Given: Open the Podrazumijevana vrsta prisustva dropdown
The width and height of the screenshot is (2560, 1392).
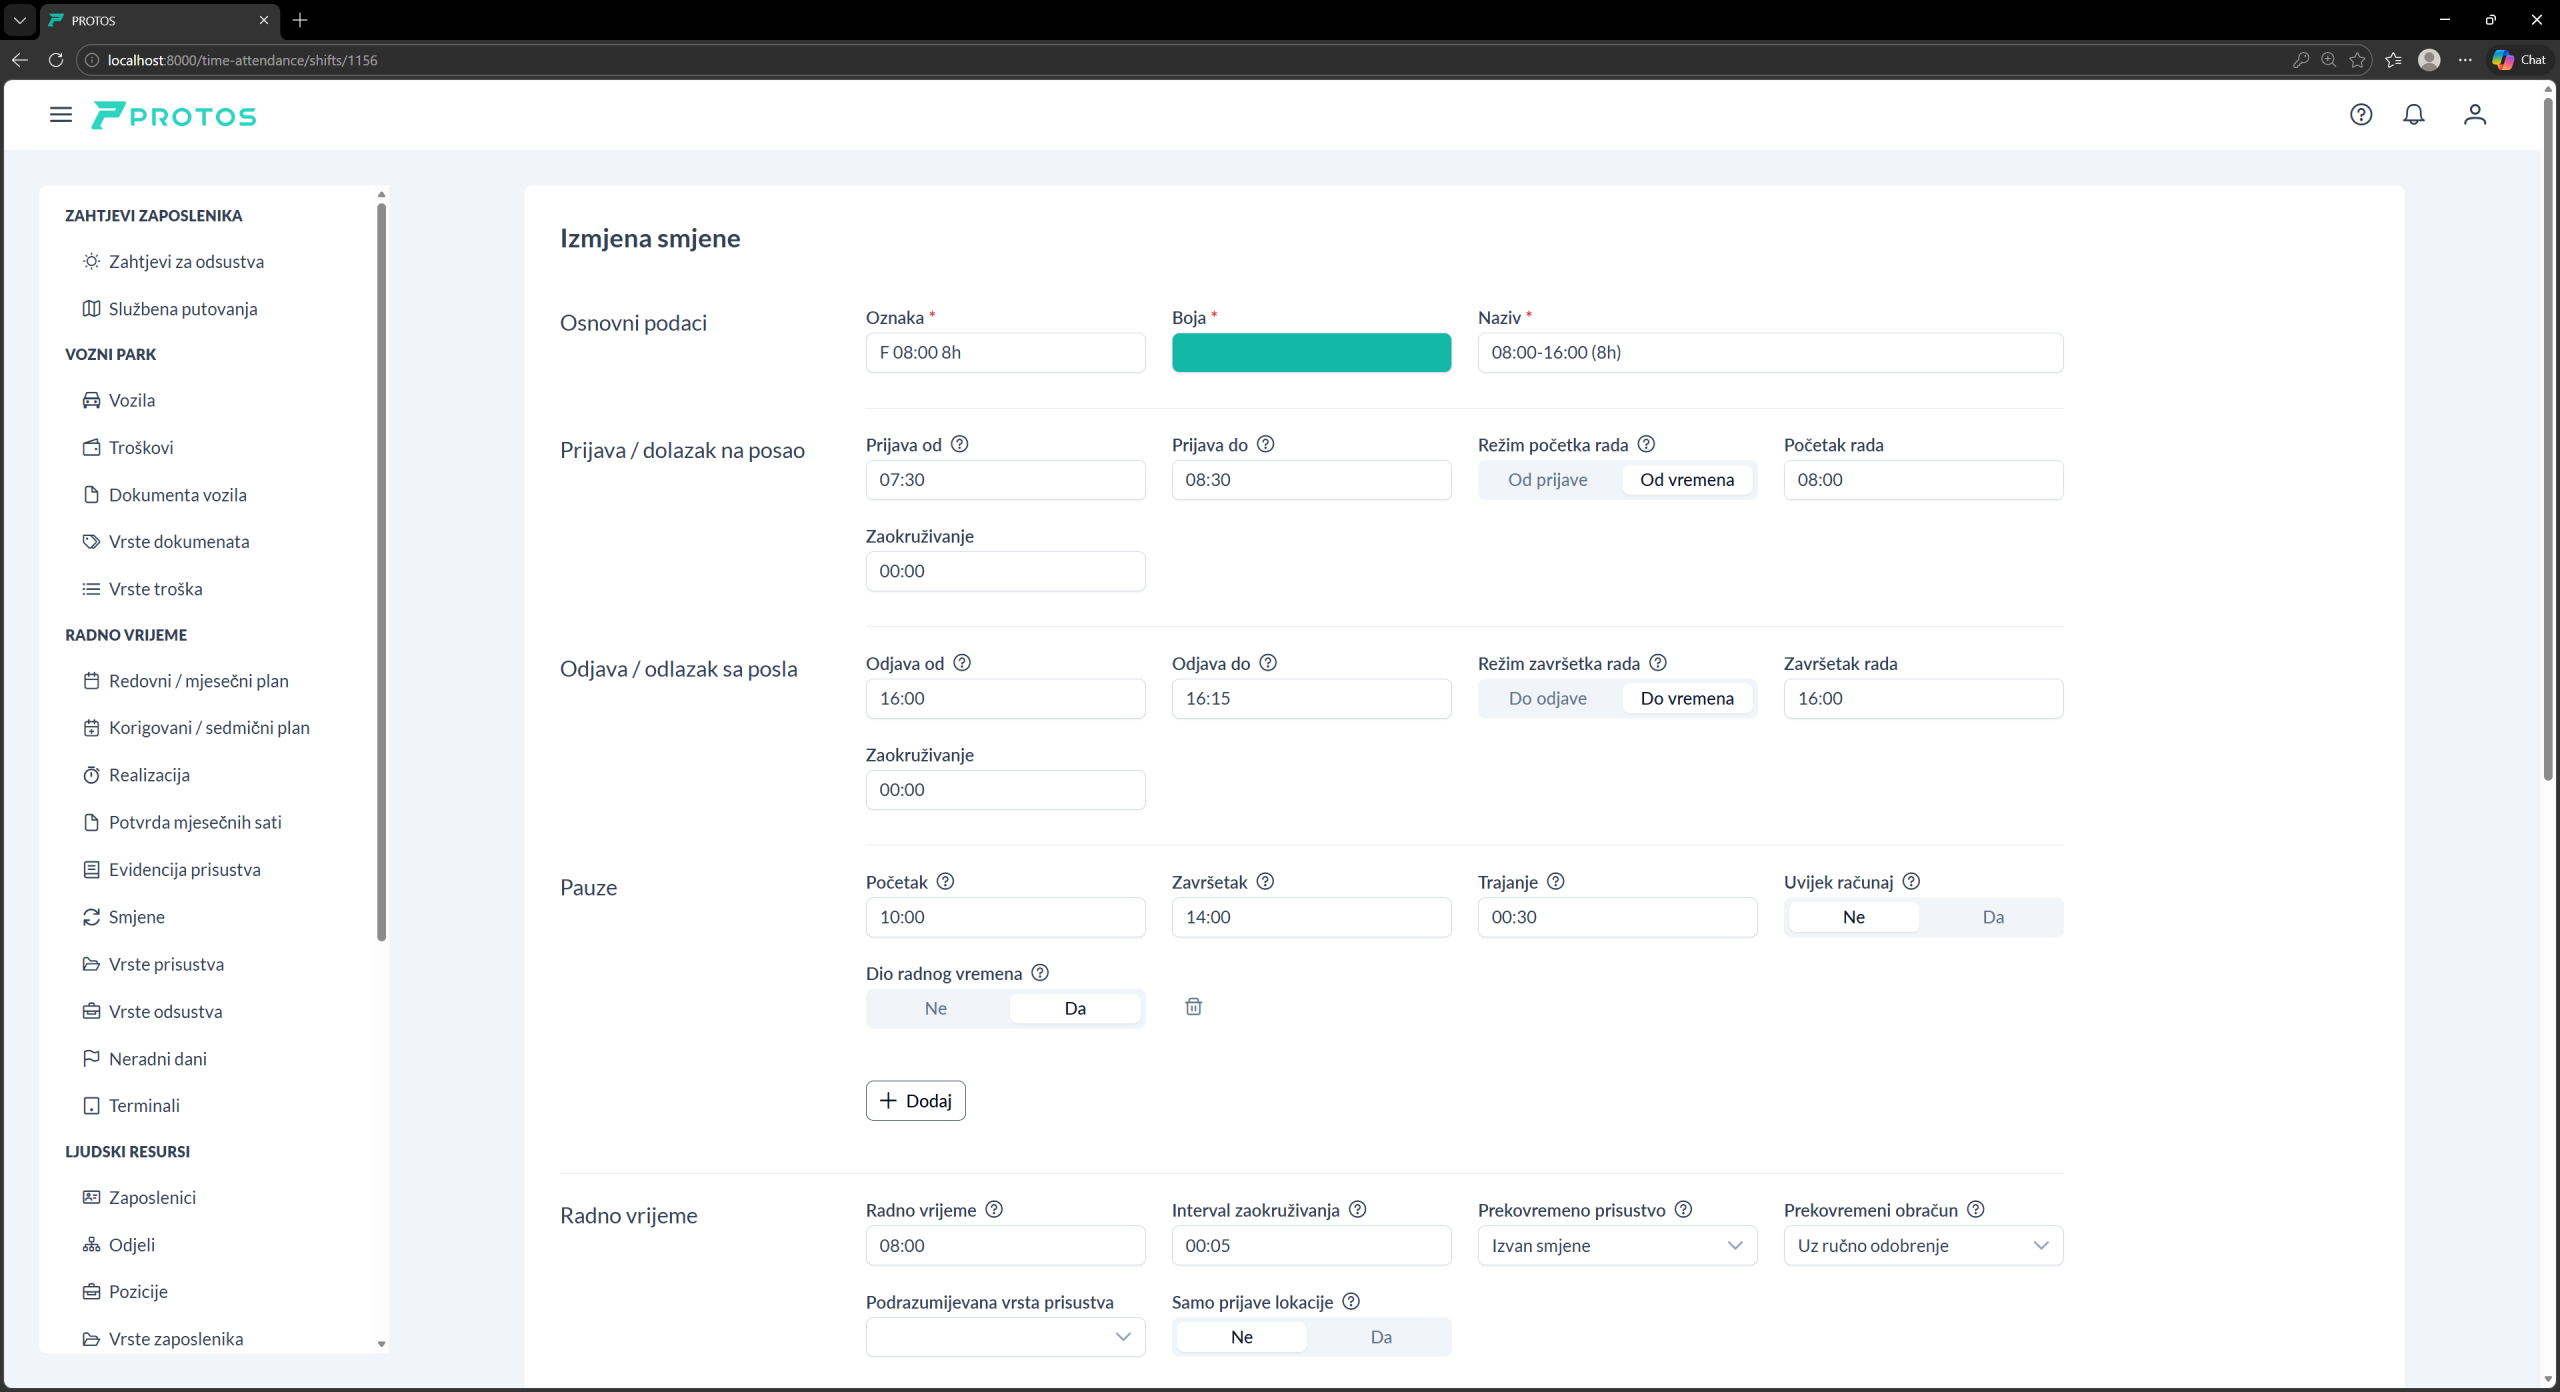Looking at the screenshot, I should 1005,1337.
